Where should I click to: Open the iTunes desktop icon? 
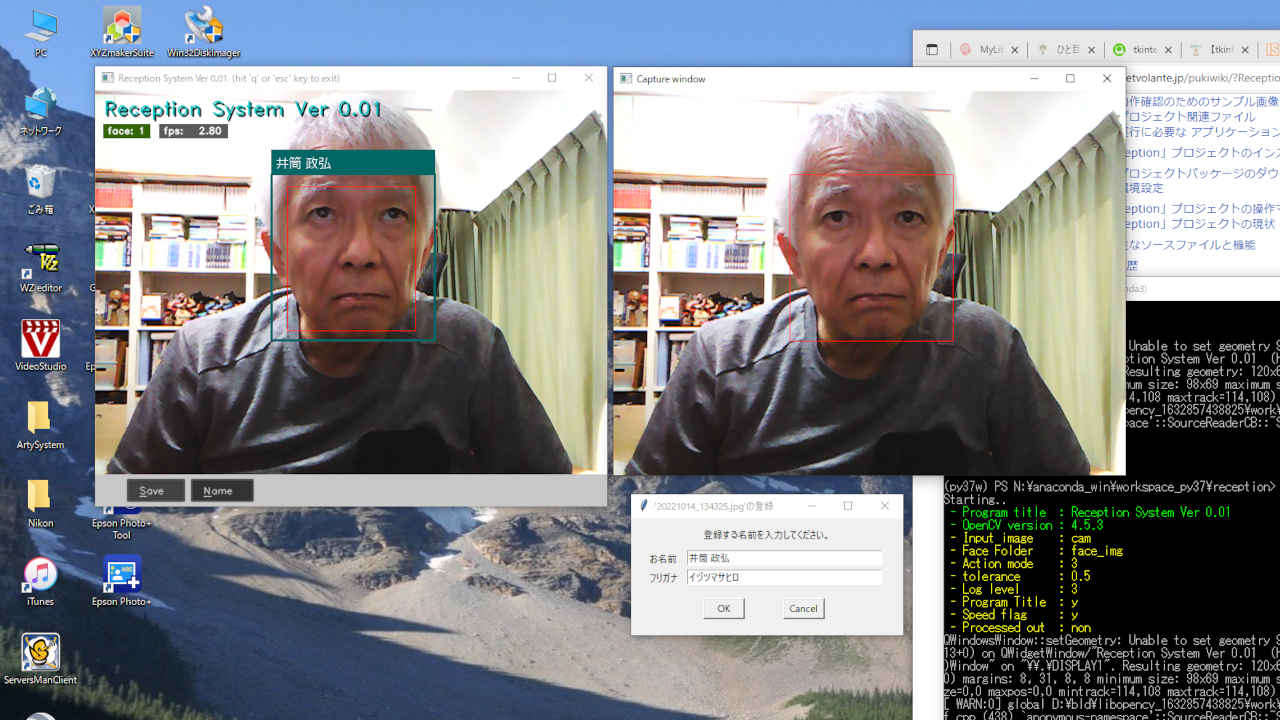point(40,576)
